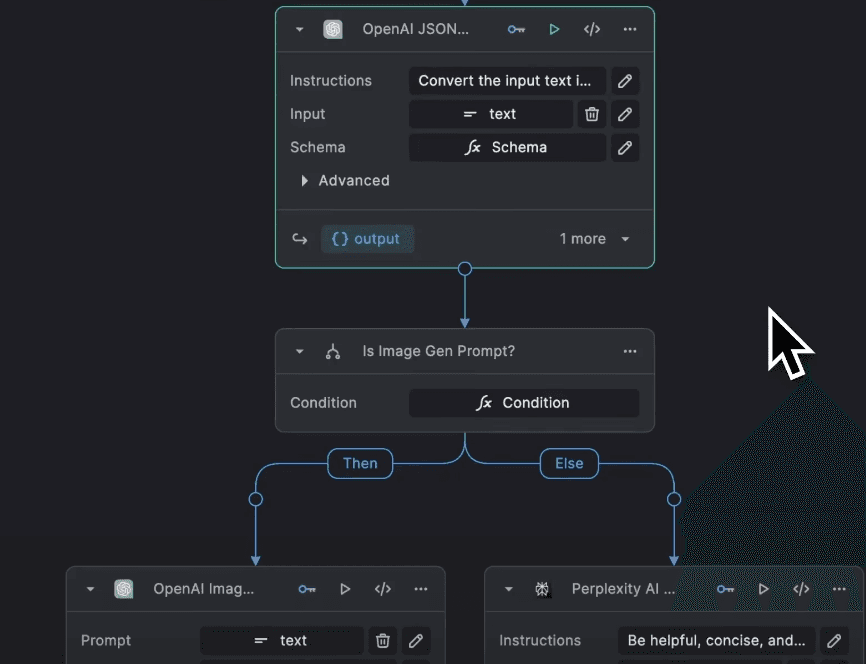Collapse the Perplexity AI node
Screen dimensions: 866x664
(509, 589)
